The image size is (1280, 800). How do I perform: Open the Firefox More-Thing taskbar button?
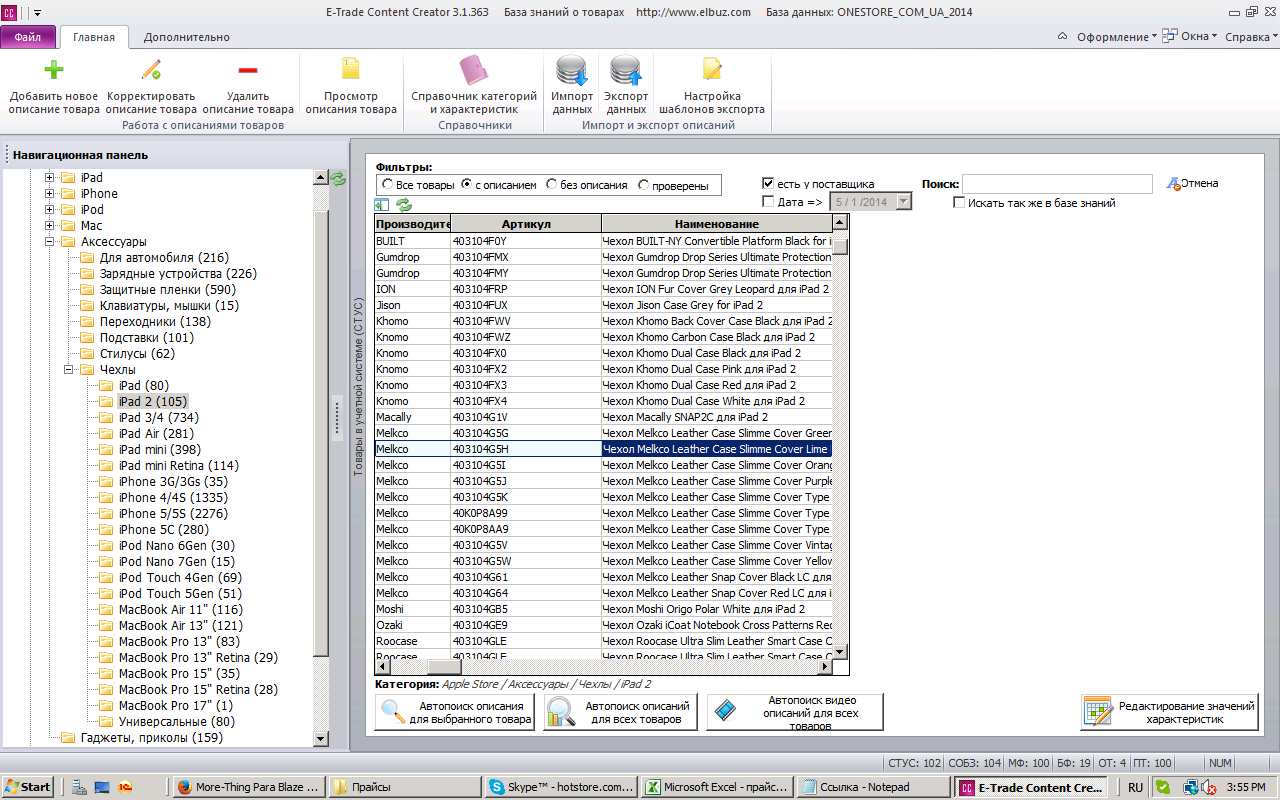(248, 787)
